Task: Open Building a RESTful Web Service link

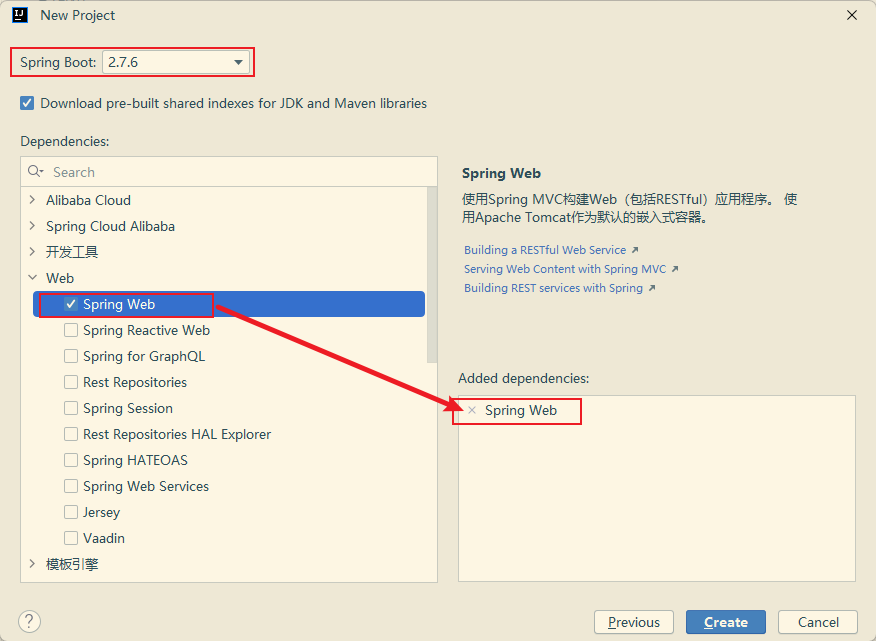Action: 545,250
